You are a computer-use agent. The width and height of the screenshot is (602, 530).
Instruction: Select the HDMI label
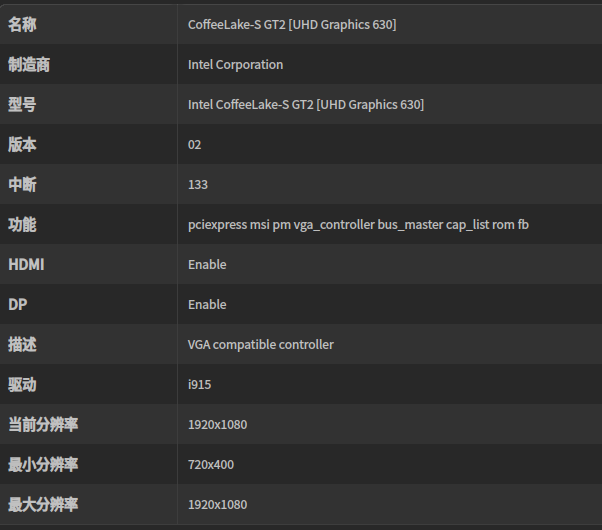pos(26,264)
